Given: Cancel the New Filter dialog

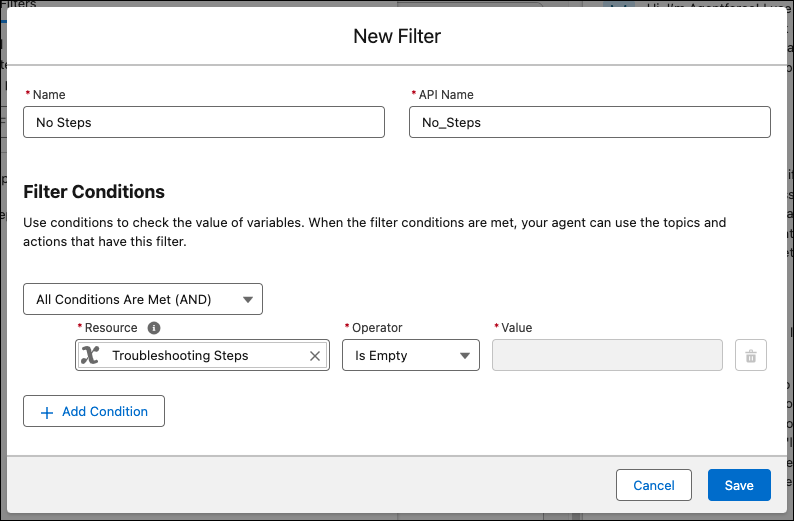Looking at the screenshot, I should (x=654, y=485).
